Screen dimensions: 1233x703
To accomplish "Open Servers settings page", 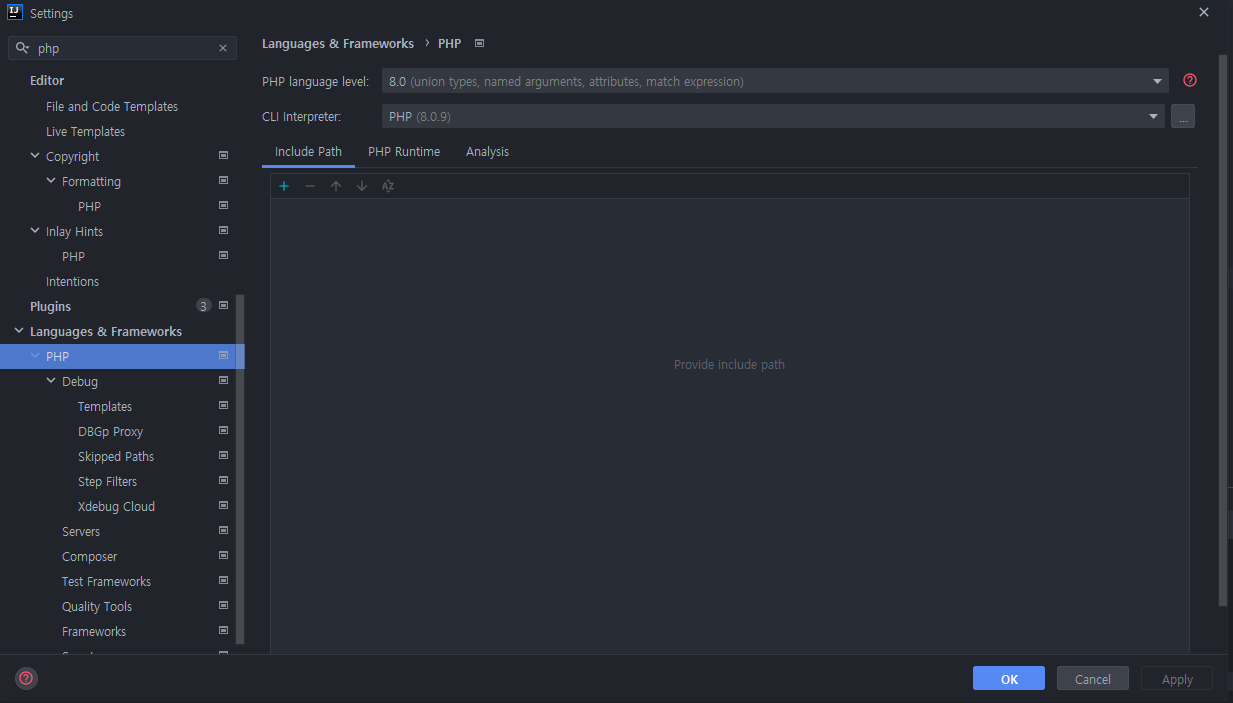I will tap(81, 531).
